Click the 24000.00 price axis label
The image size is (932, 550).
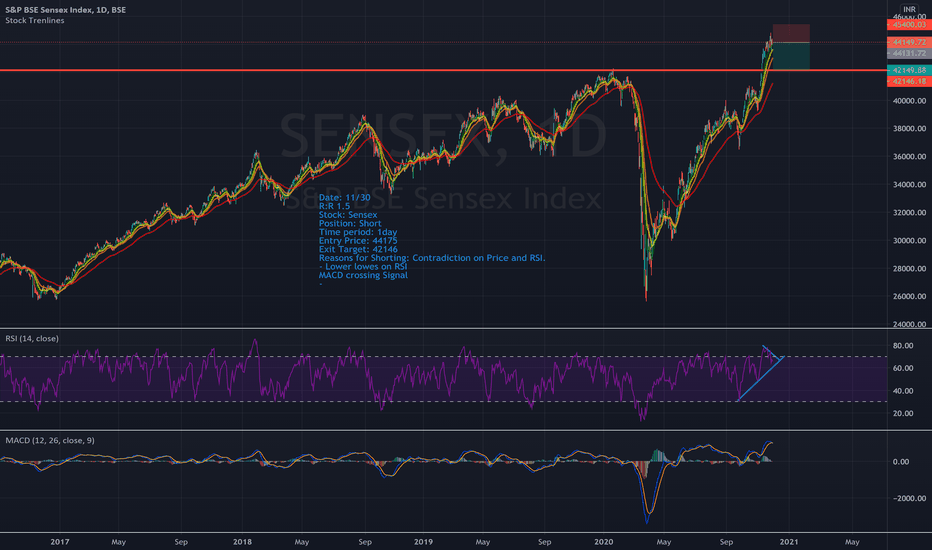pos(909,324)
